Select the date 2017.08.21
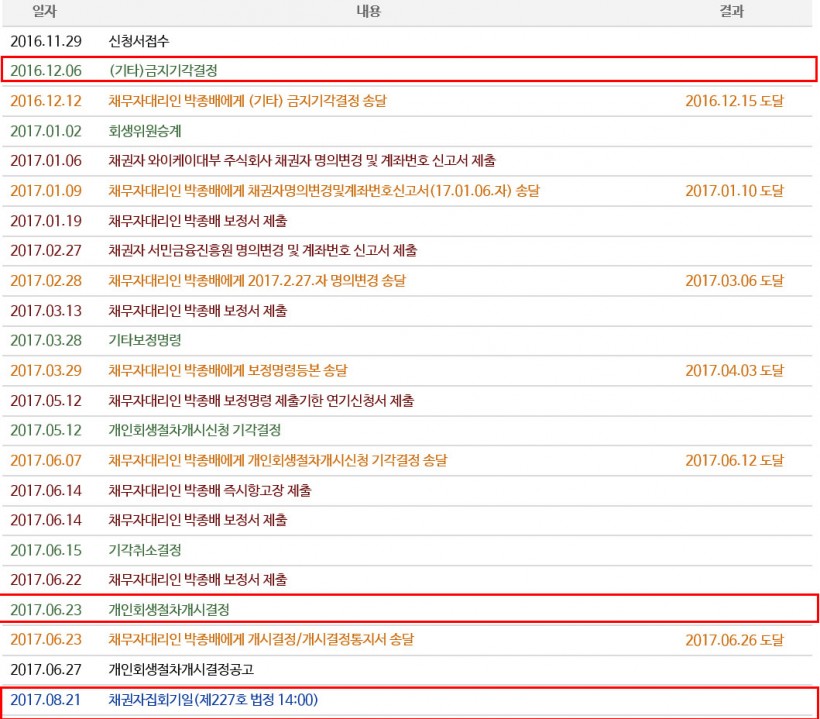This screenshot has width=820, height=719. tap(46, 700)
